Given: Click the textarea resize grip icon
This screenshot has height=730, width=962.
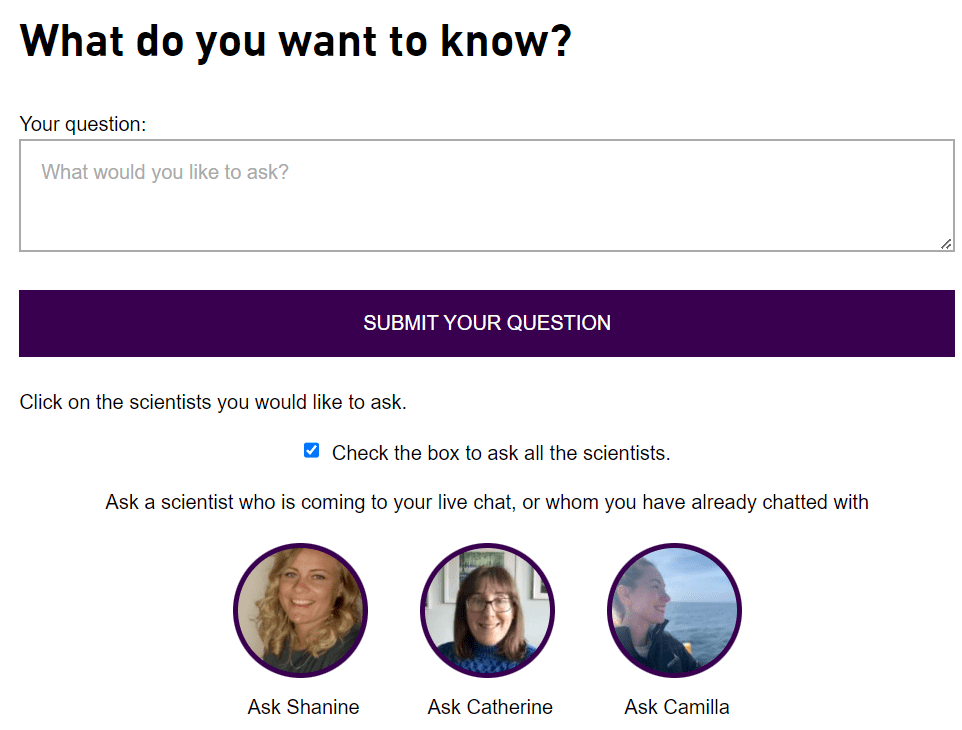Looking at the screenshot, I should [946, 243].
